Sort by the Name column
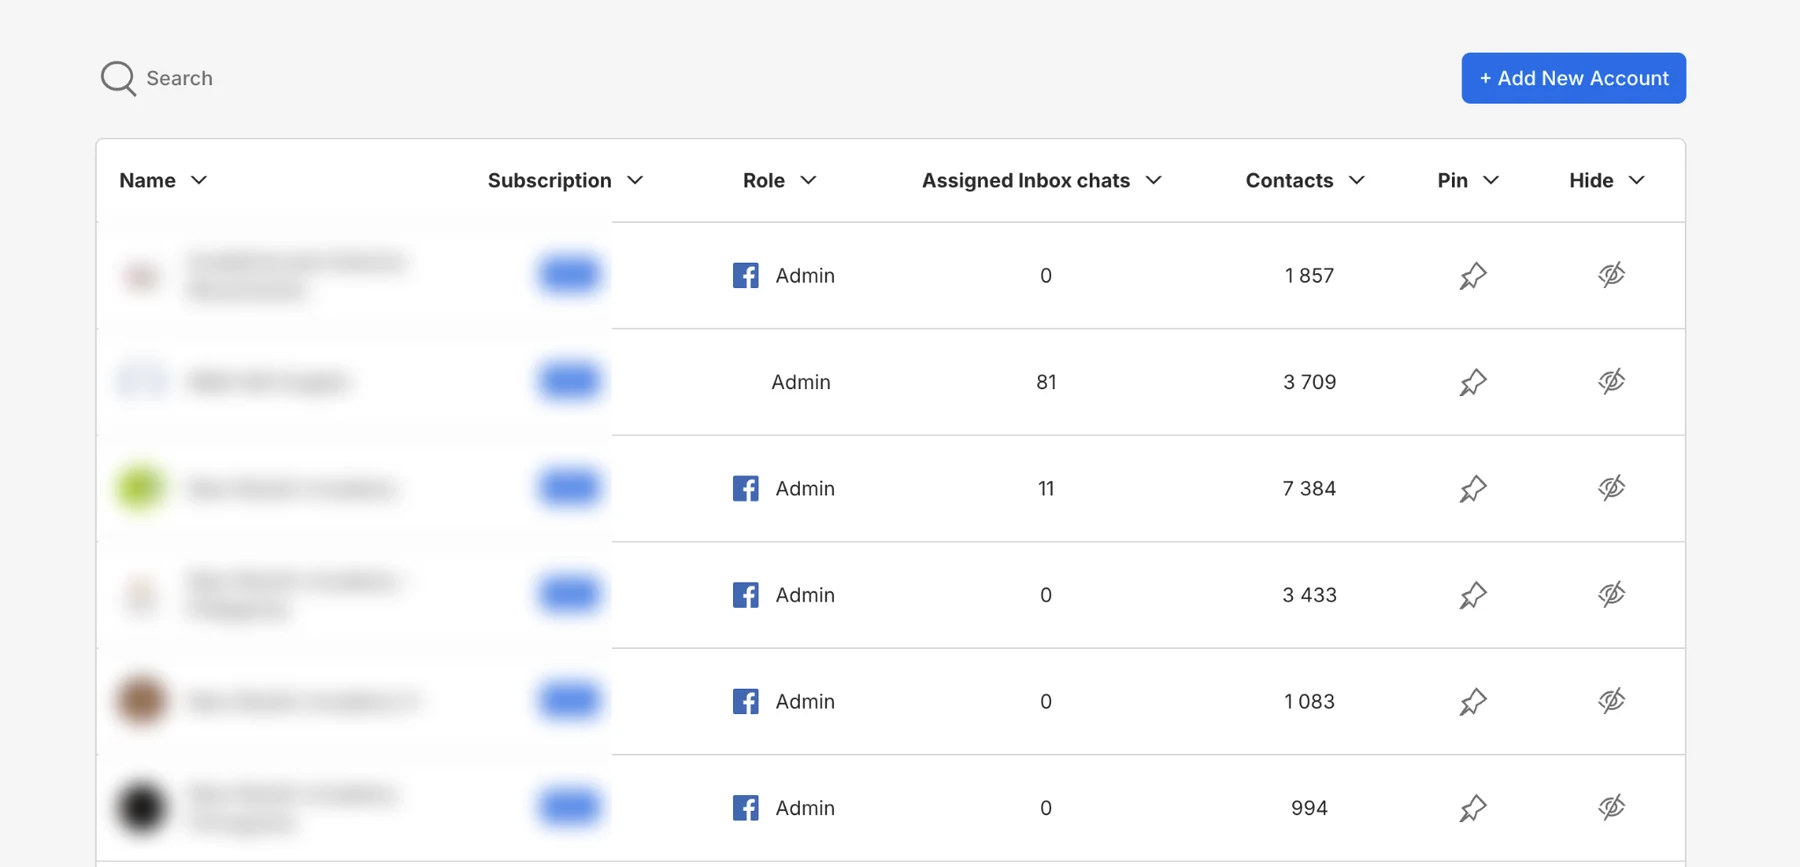 tap(163, 180)
